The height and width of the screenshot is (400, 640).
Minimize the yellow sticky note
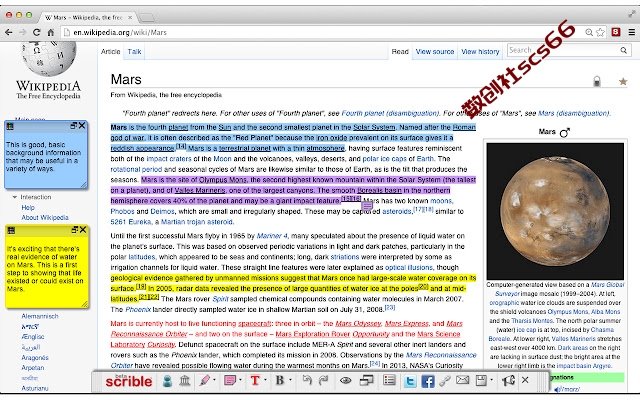[74, 230]
